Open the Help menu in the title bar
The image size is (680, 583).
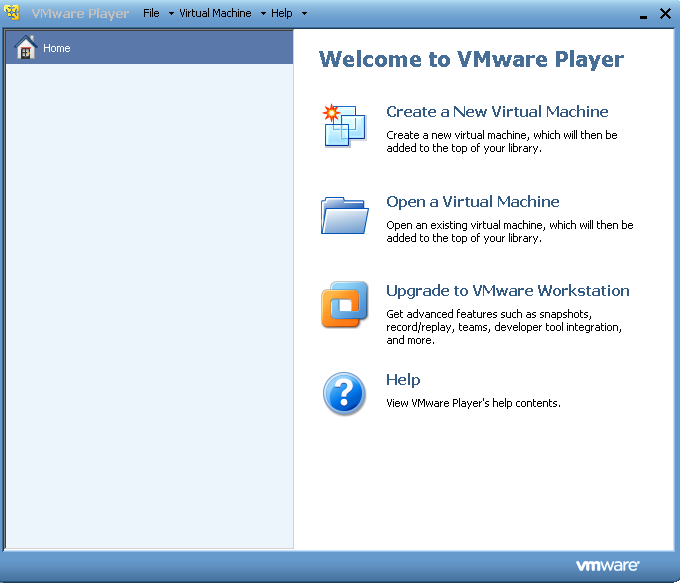[x=282, y=13]
